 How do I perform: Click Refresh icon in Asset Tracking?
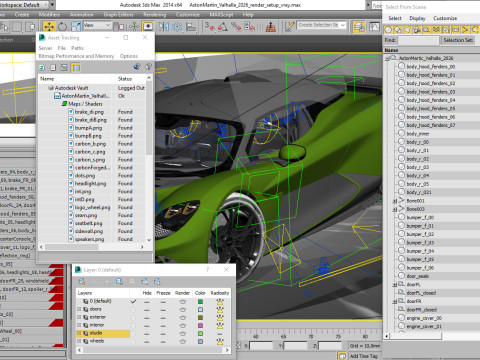pos(42,67)
